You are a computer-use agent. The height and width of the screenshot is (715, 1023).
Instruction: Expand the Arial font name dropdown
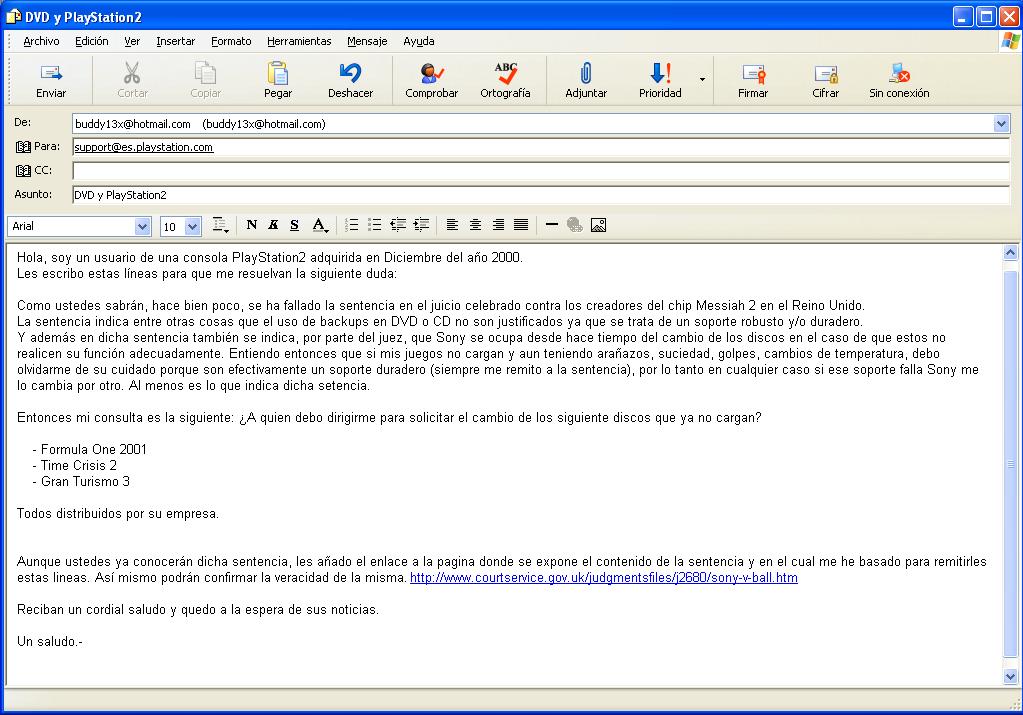tap(142, 226)
